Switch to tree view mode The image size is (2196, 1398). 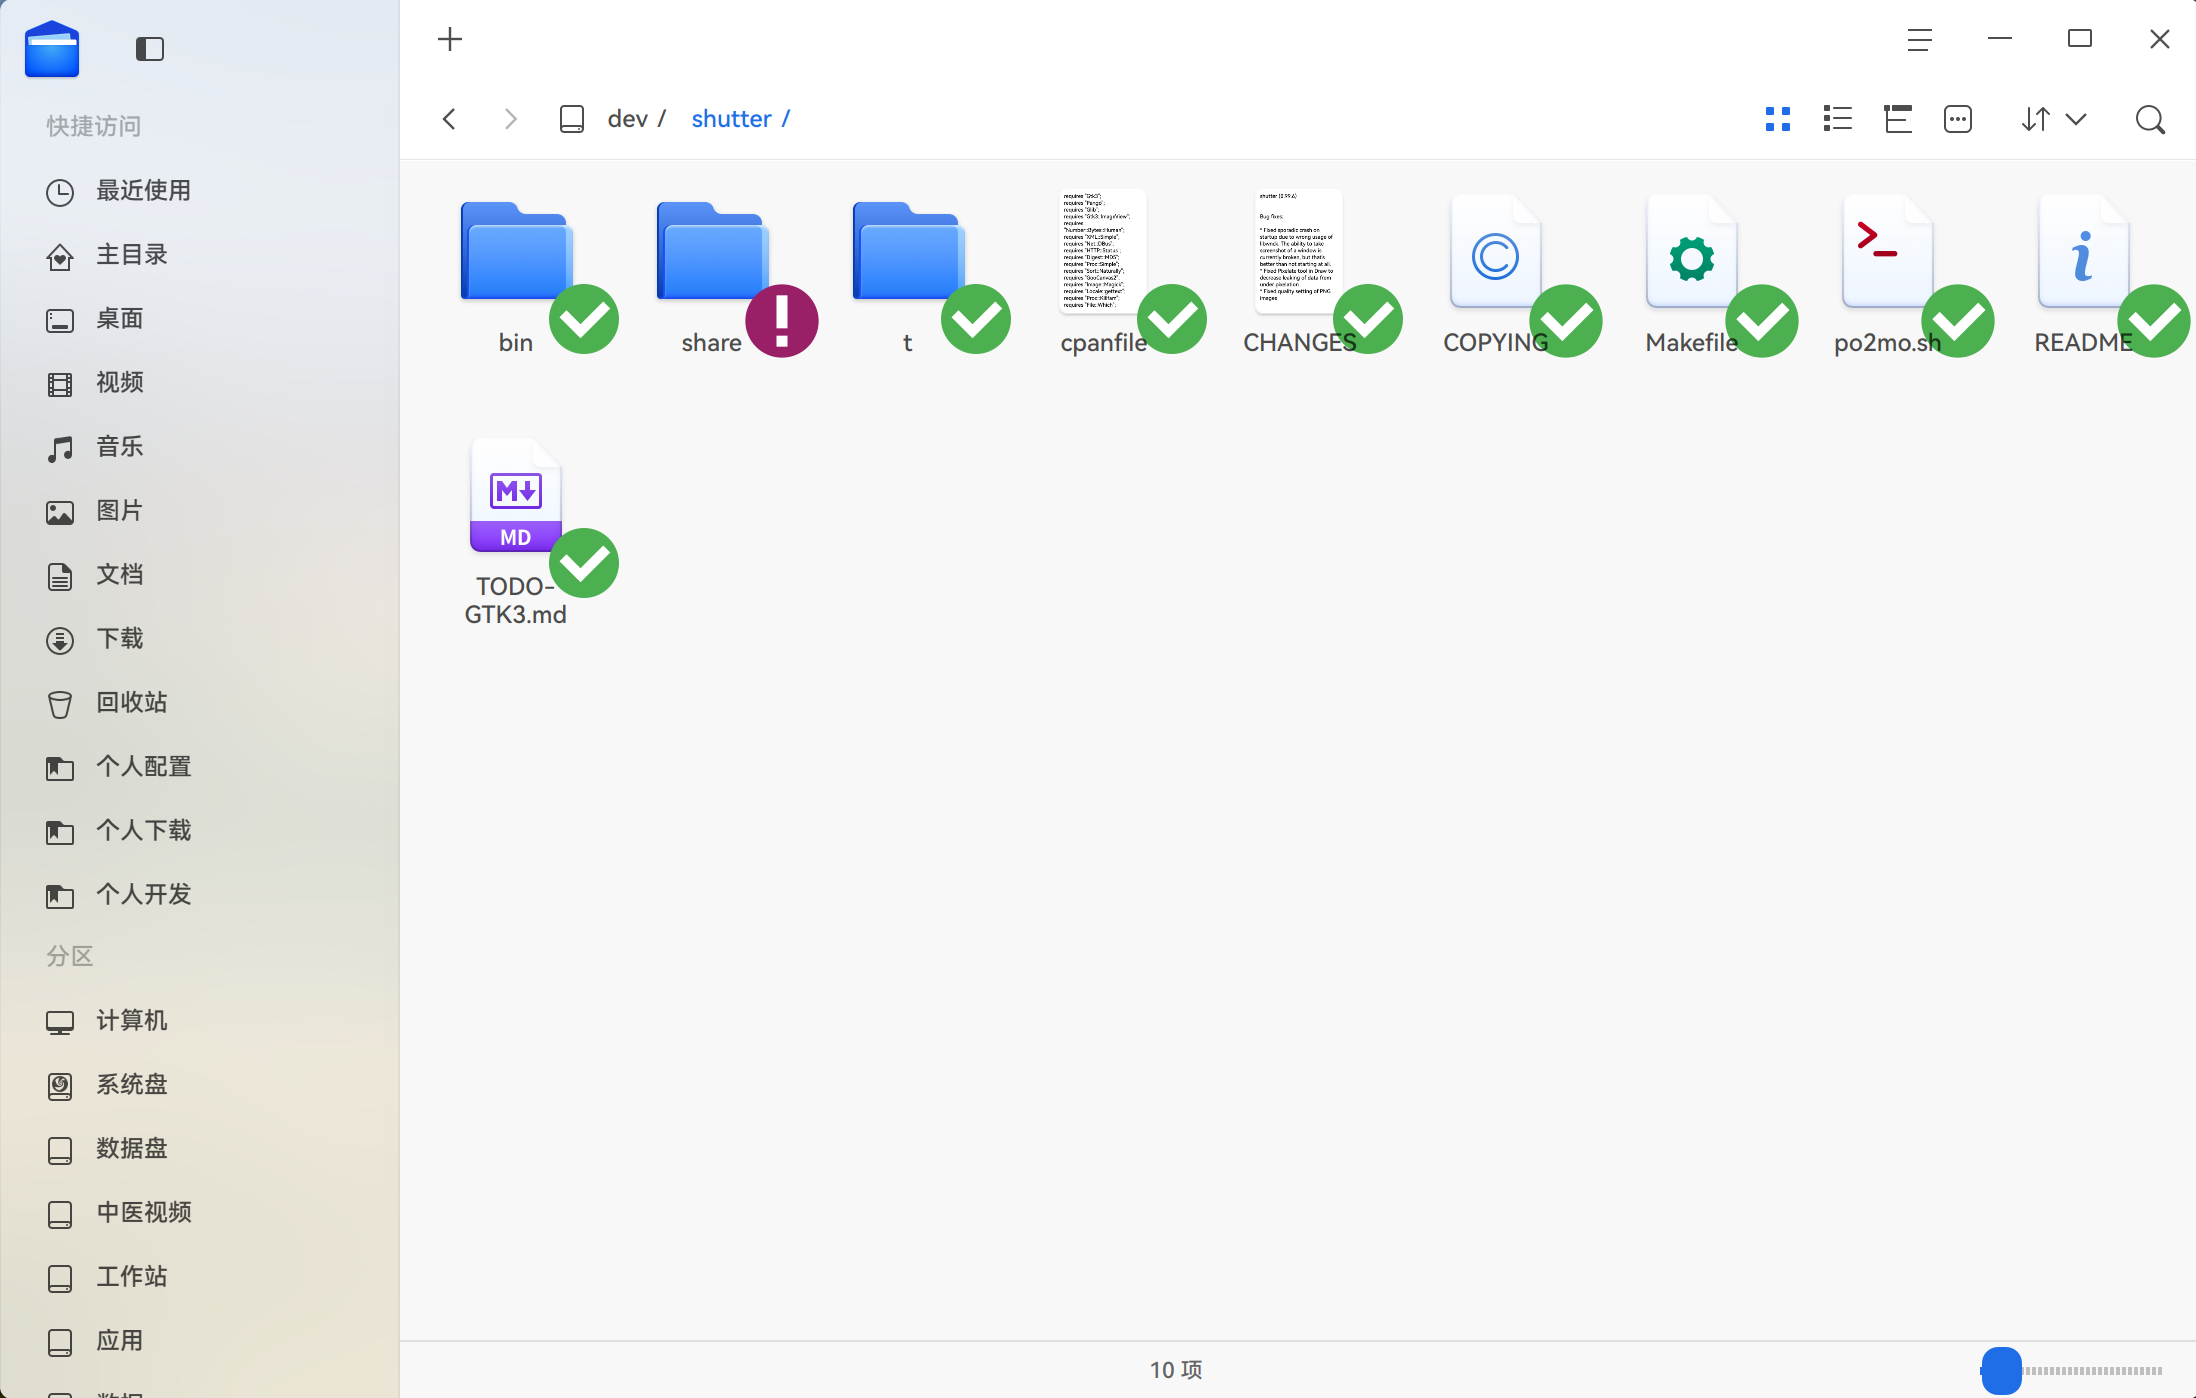pyautogui.click(x=1898, y=119)
